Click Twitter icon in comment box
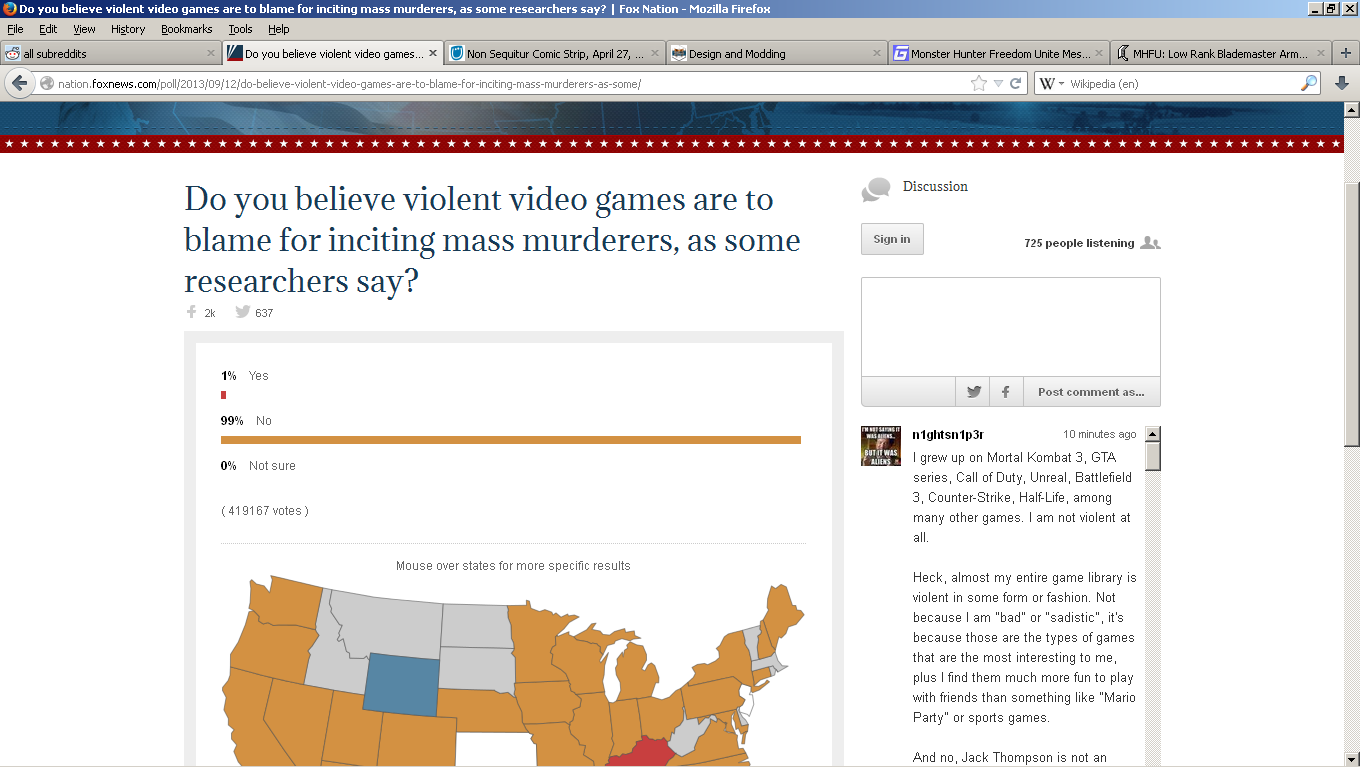Viewport: 1360px width, 768px height. click(973, 392)
